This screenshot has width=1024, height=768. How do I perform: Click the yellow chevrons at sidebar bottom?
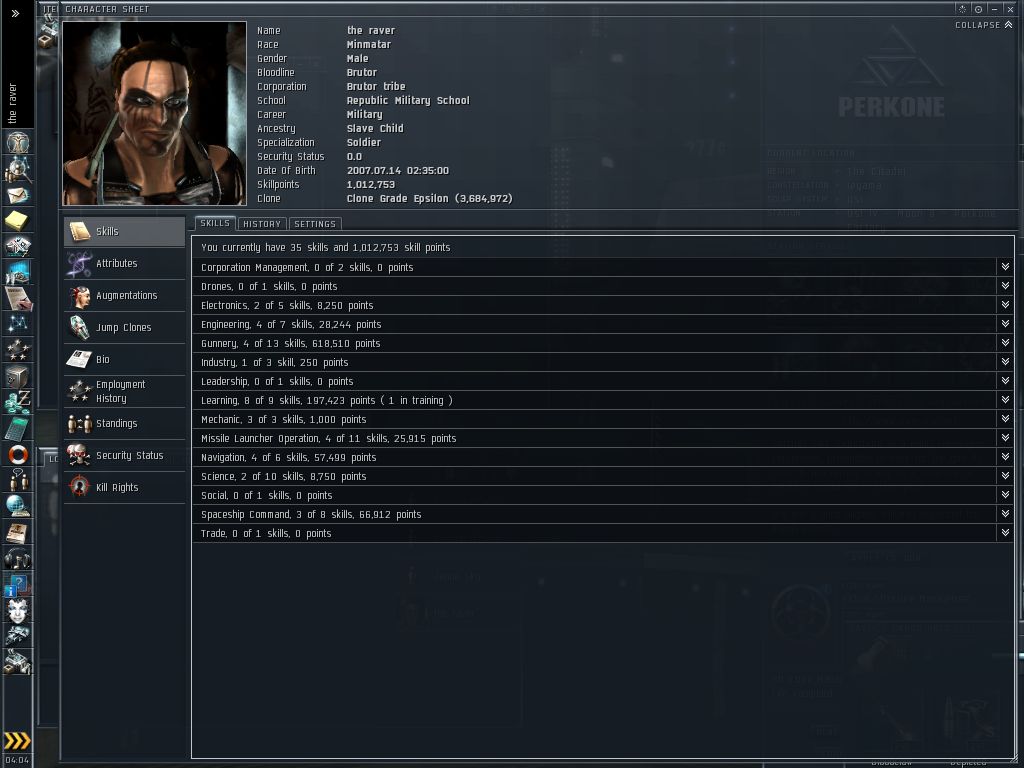tap(17, 740)
